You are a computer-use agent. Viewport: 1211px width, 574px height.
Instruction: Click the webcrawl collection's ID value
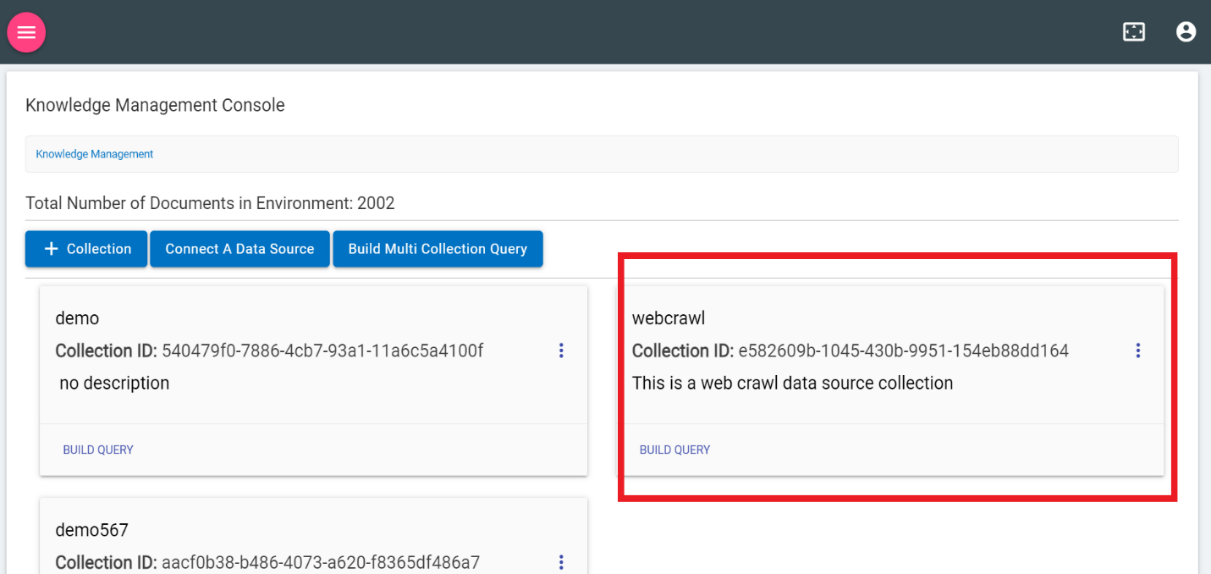(903, 351)
